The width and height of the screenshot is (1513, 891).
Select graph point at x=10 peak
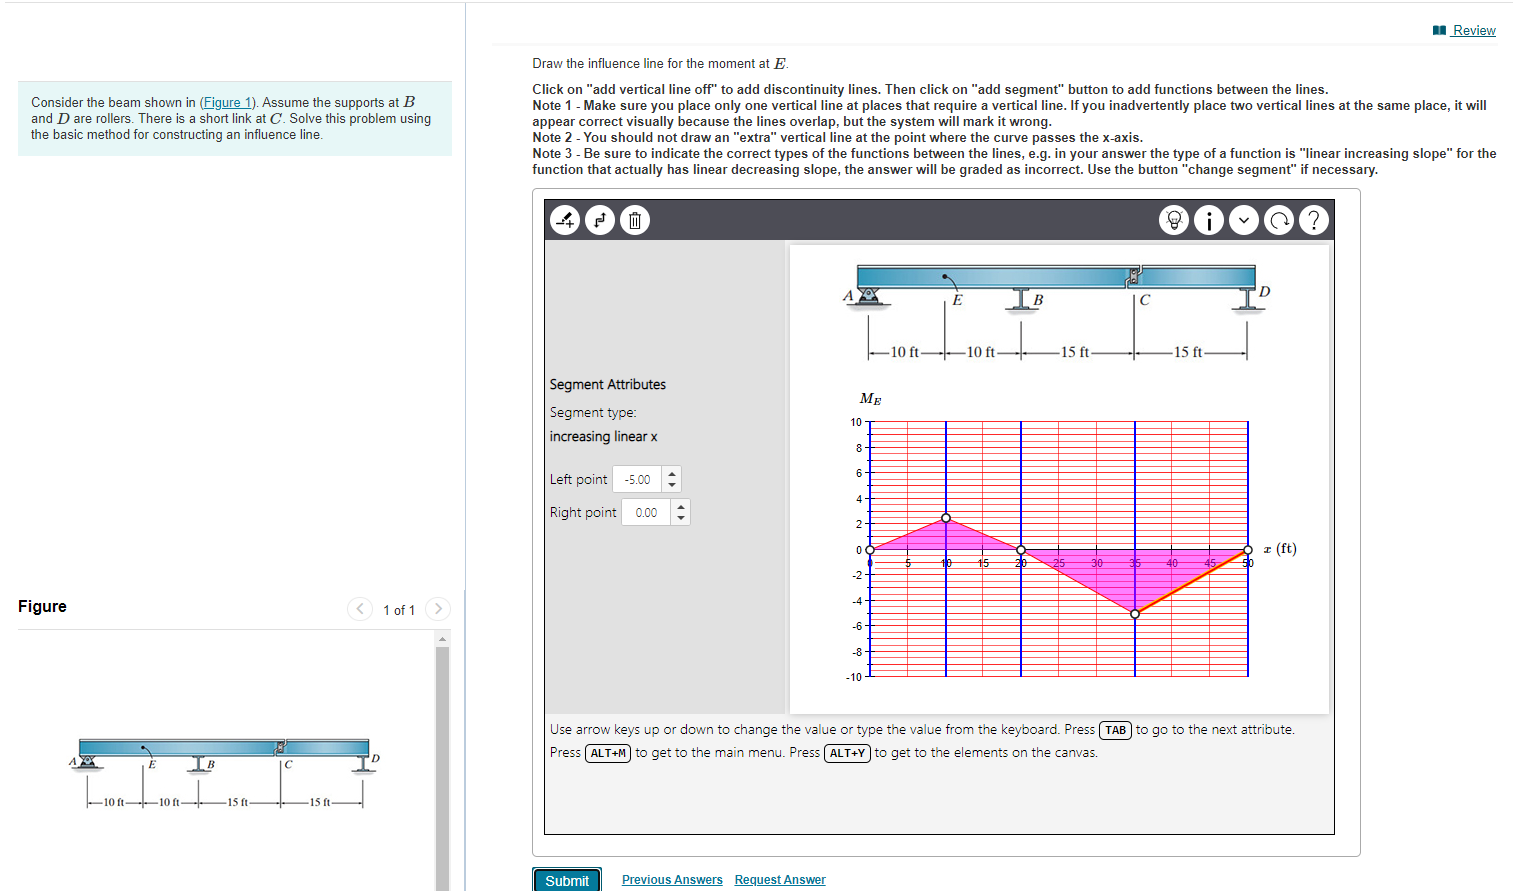click(x=946, y=518)
